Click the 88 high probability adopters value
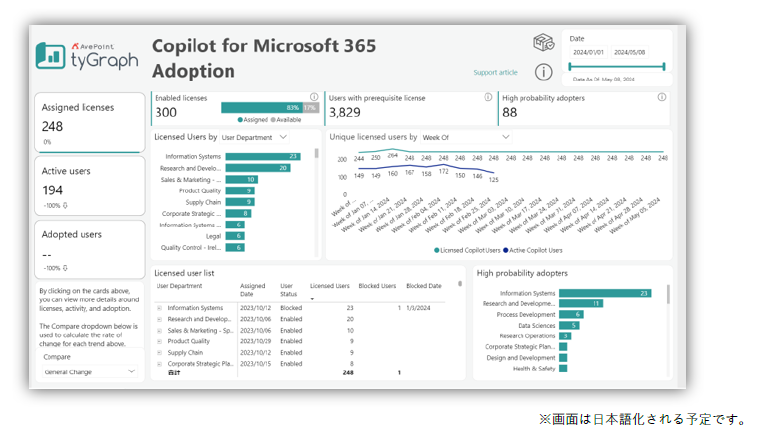The image size is (758, 437). click(510, 113)
